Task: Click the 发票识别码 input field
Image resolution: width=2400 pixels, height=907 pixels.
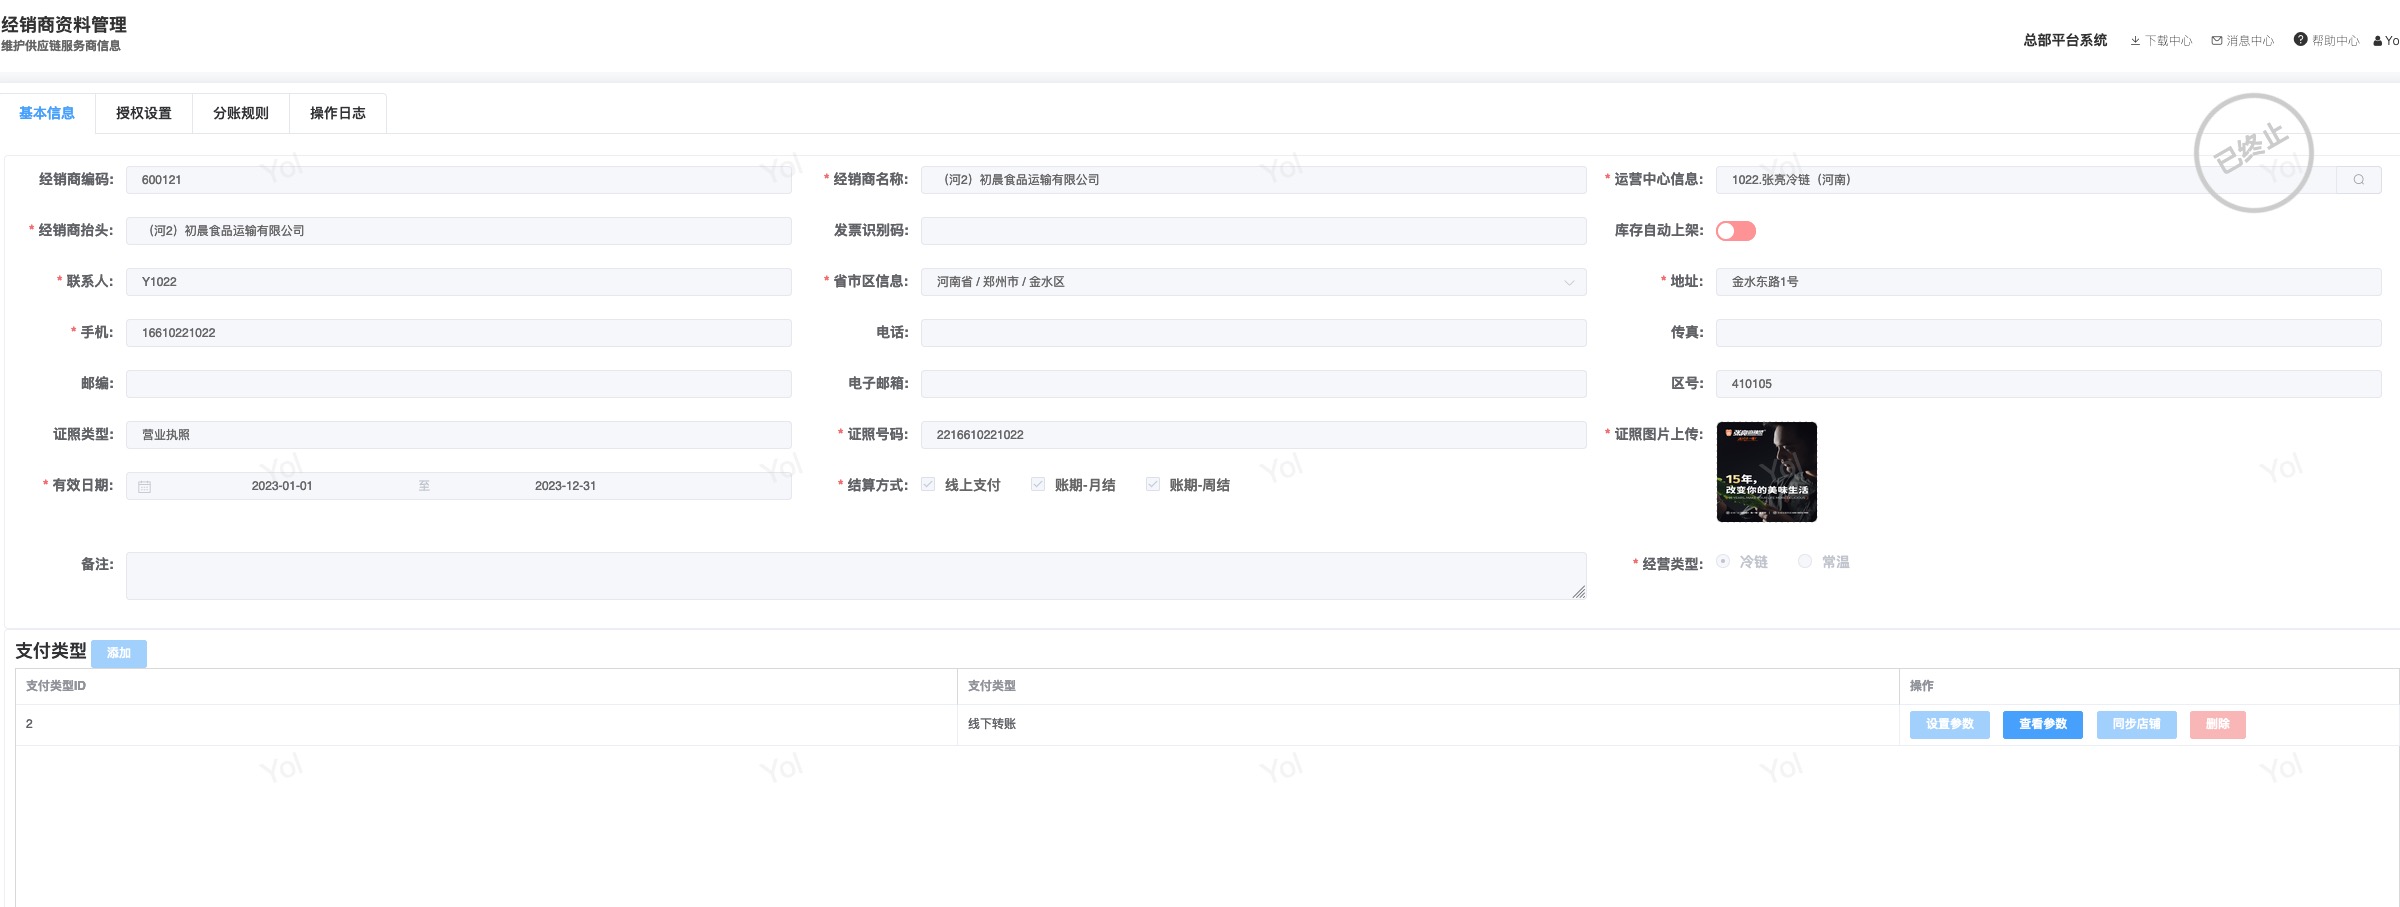Action: [1253, 231]
